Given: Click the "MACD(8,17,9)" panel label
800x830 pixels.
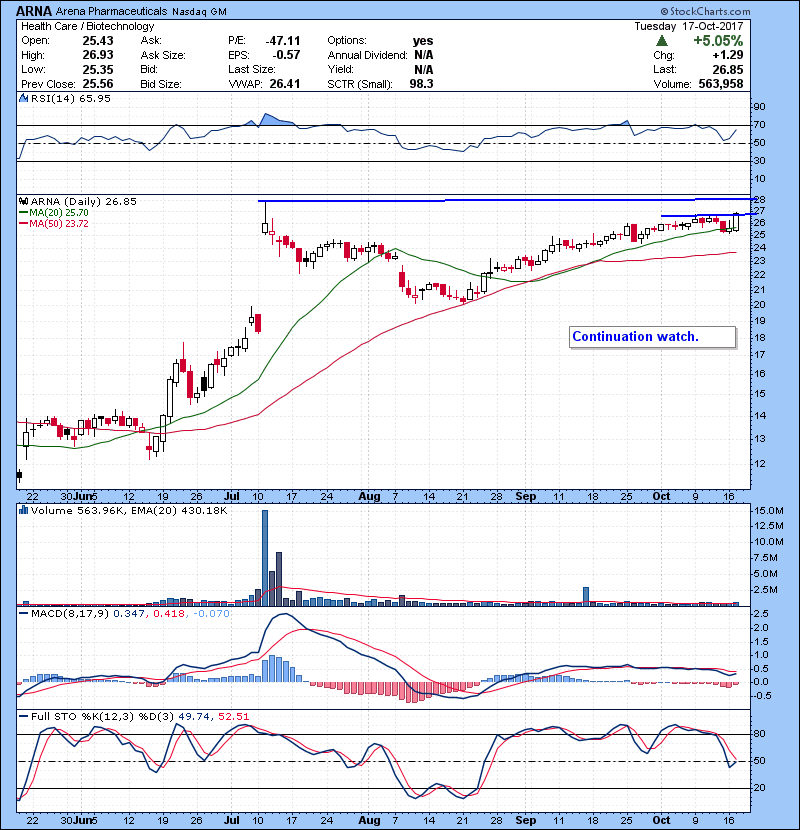Looking at the screenshot, I should (70, 614).
